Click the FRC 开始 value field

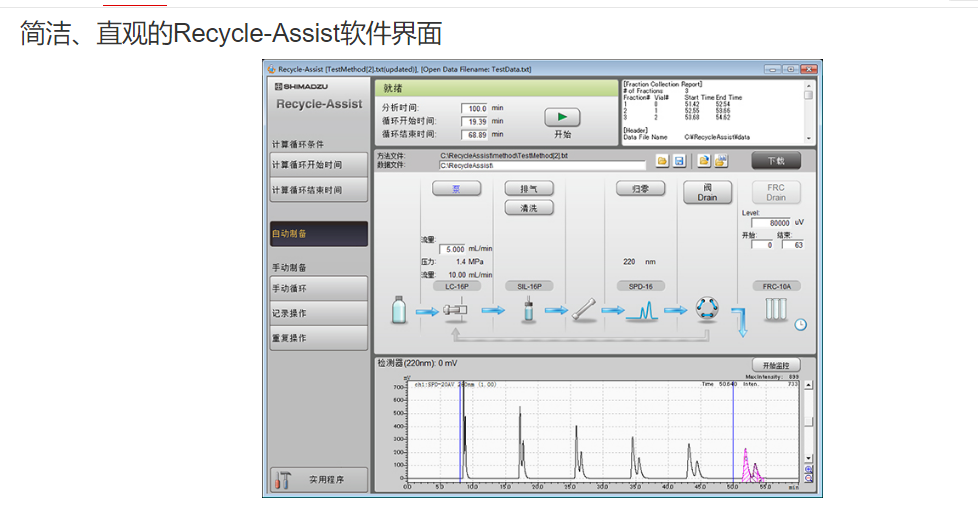[x=762, y=245]
